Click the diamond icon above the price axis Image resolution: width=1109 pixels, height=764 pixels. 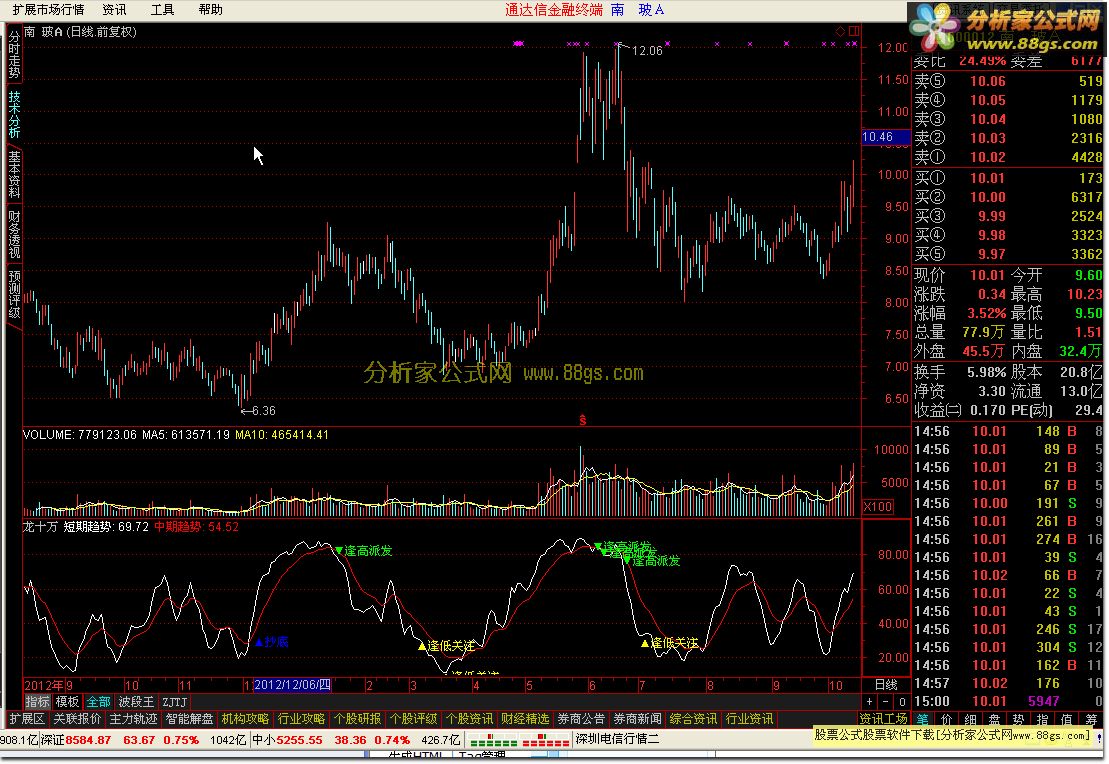840,31
